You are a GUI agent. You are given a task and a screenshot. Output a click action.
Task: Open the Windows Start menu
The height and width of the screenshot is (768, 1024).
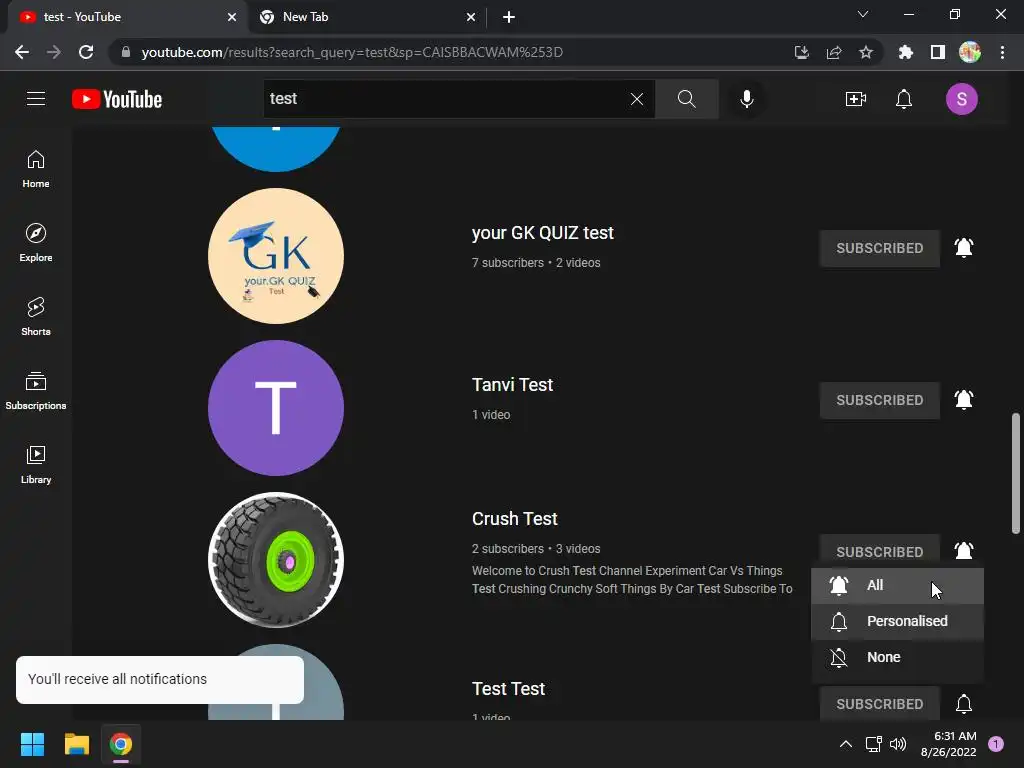[x=32, y=744]
